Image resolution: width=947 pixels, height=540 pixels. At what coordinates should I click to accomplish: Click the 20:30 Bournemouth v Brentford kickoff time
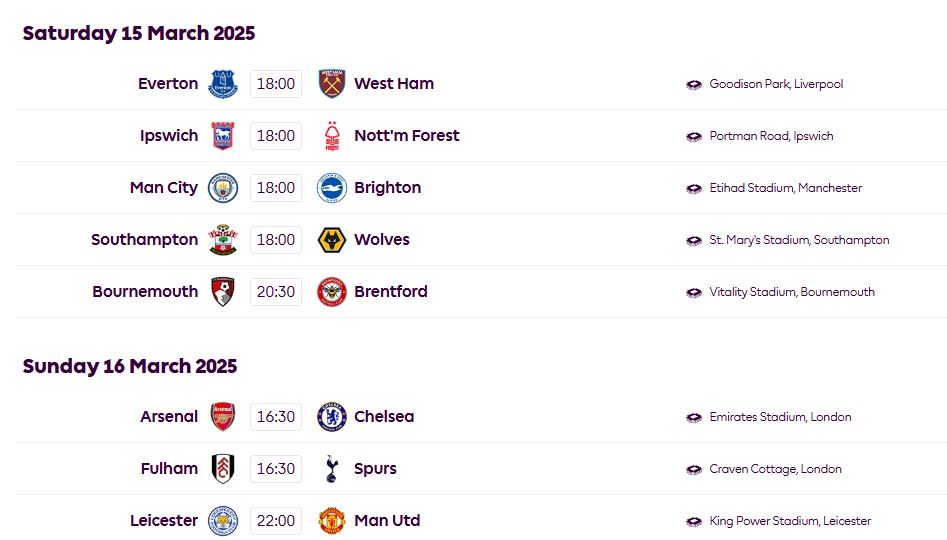pyautogui.click(x=276, y=292)
